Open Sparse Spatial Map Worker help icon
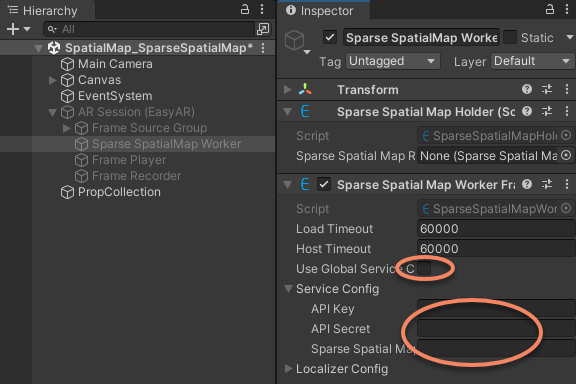This screenshot has height=384, width=576. pyautogui.click(x=527, y=184)
